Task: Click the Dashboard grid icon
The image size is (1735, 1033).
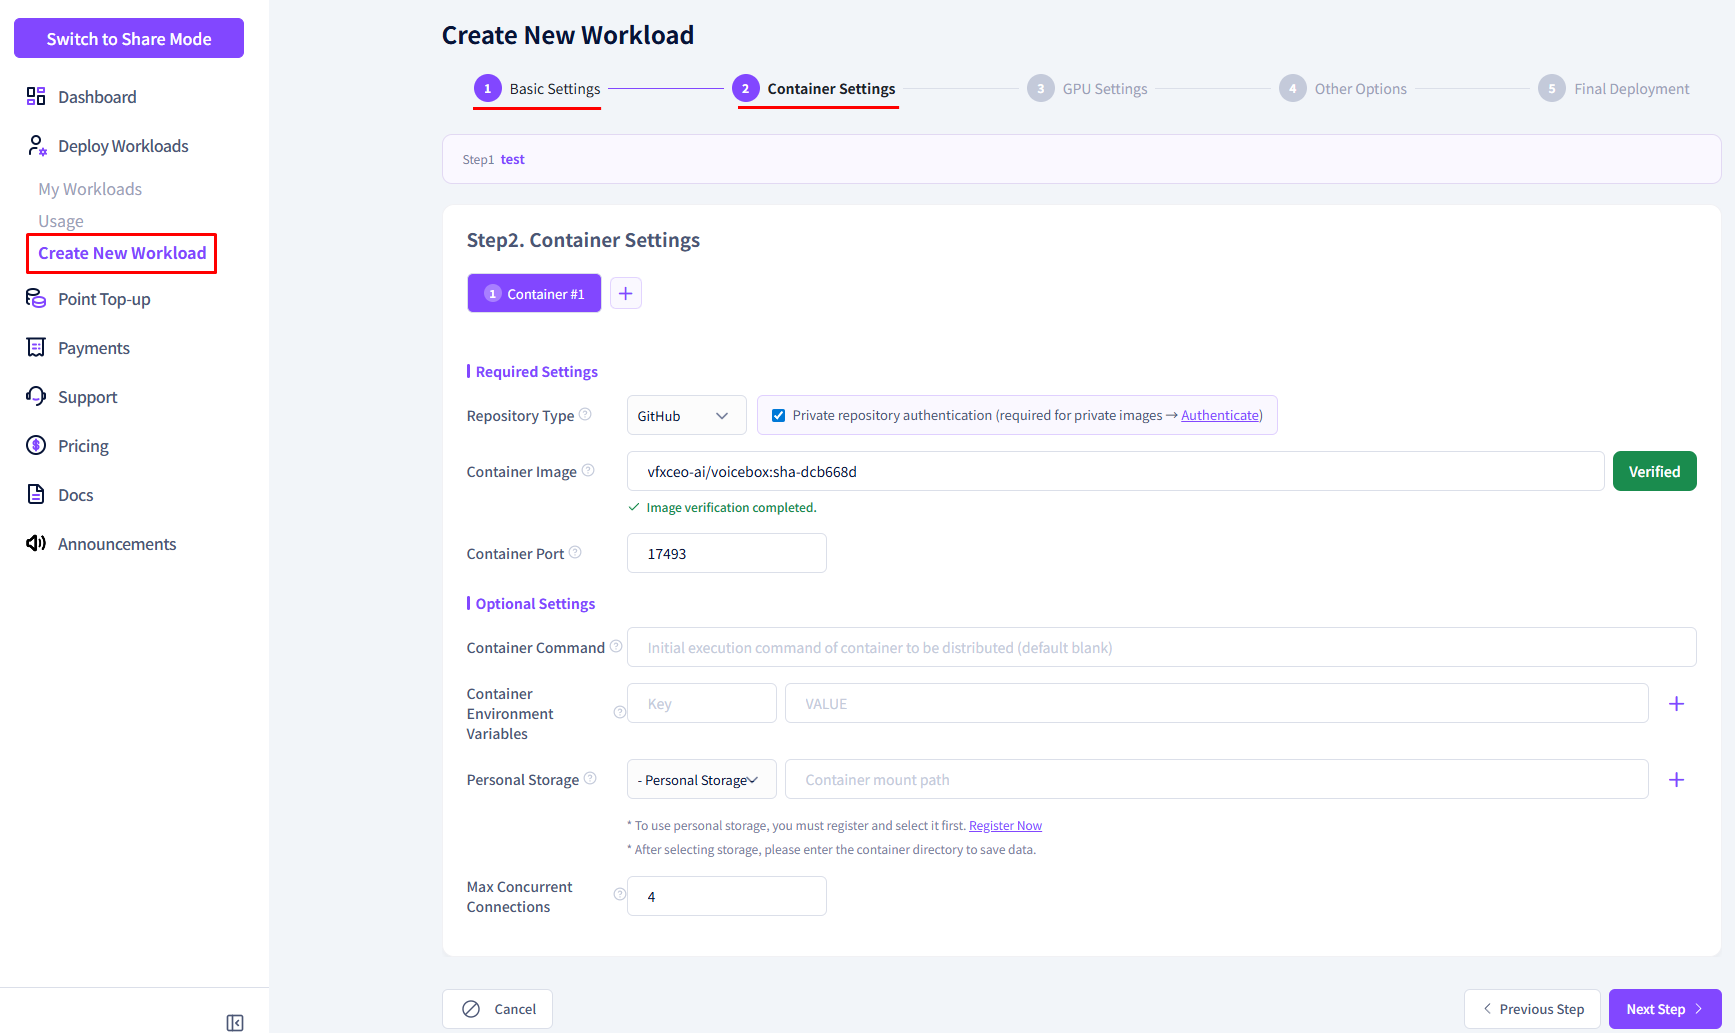Action: (x=36, y=96)
